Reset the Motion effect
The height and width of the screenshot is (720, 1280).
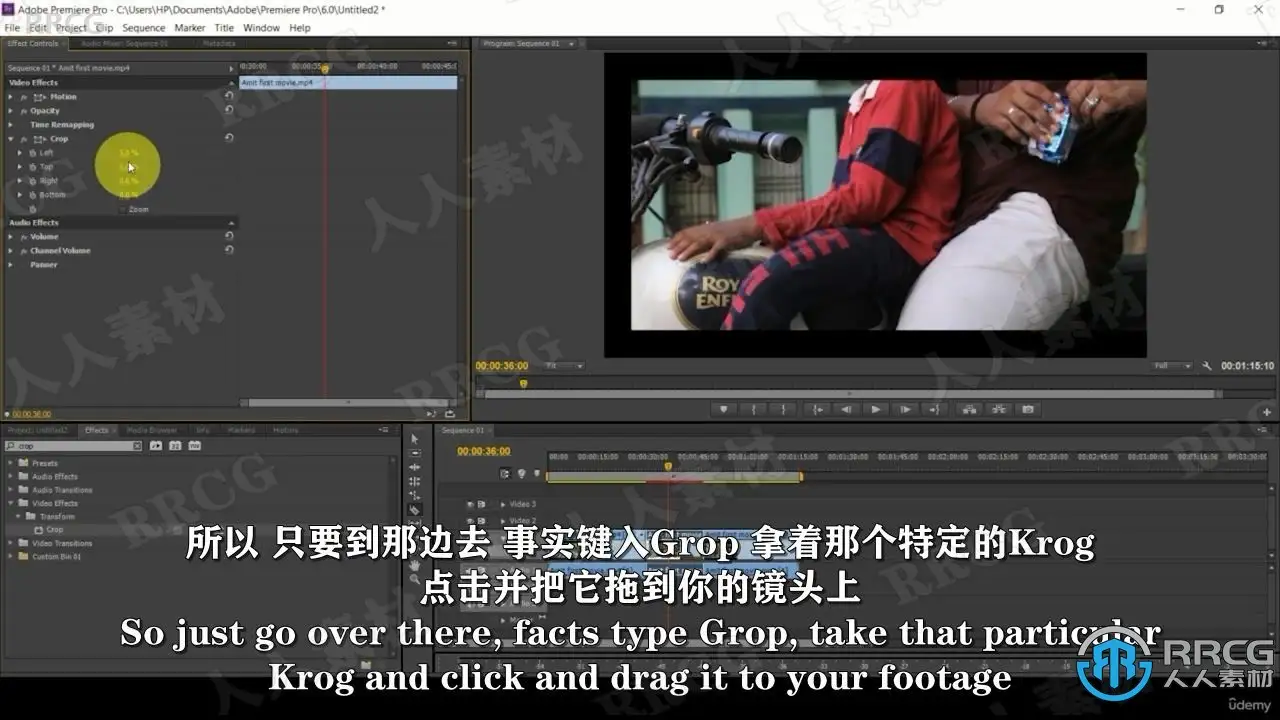click(x=229, y=97)
